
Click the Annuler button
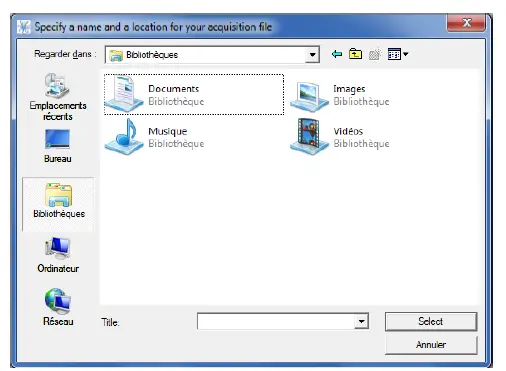coord(431,345)
